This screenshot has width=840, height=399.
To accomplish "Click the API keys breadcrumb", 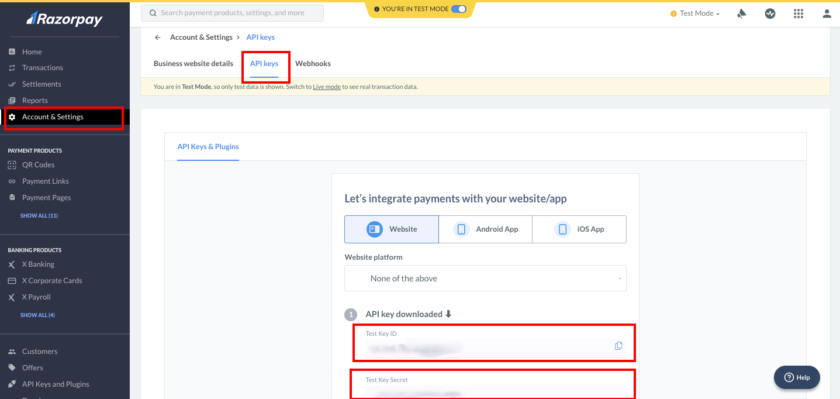I will coord(260,37).
